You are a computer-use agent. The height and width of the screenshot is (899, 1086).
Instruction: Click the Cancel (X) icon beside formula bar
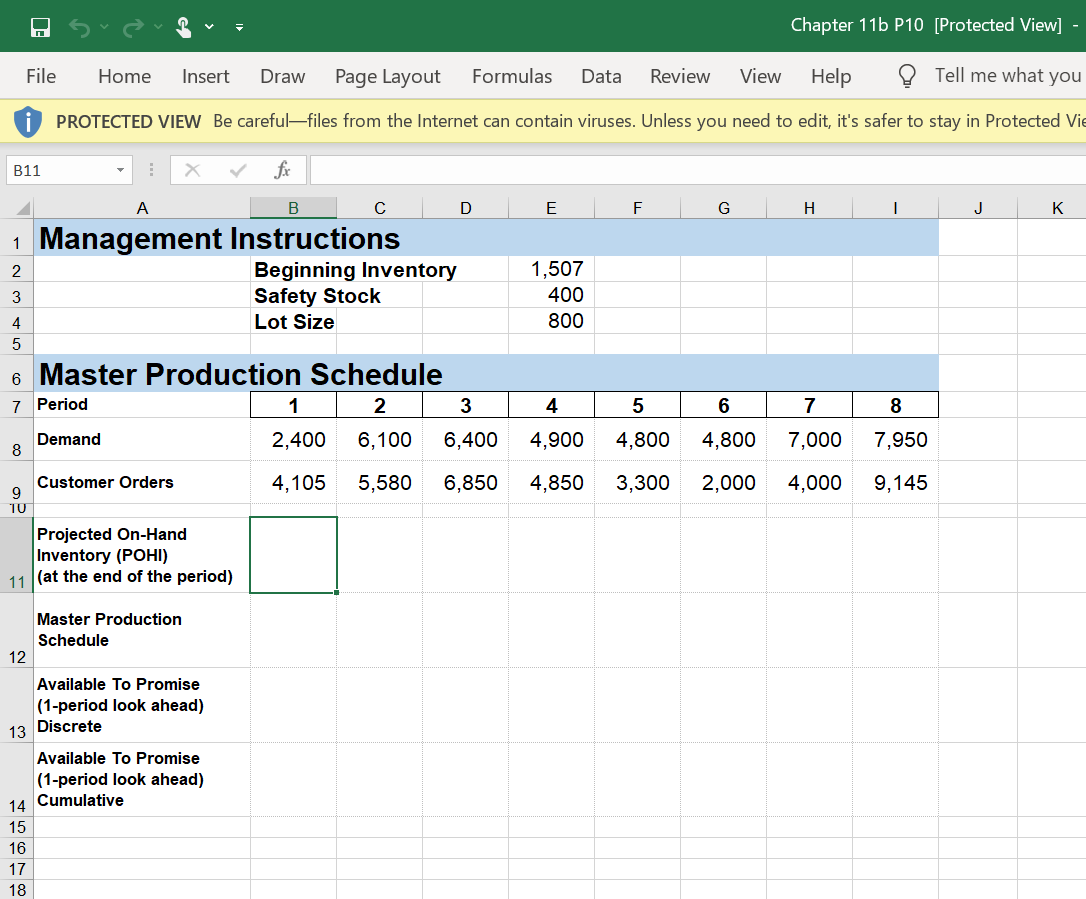coord(192,170)
